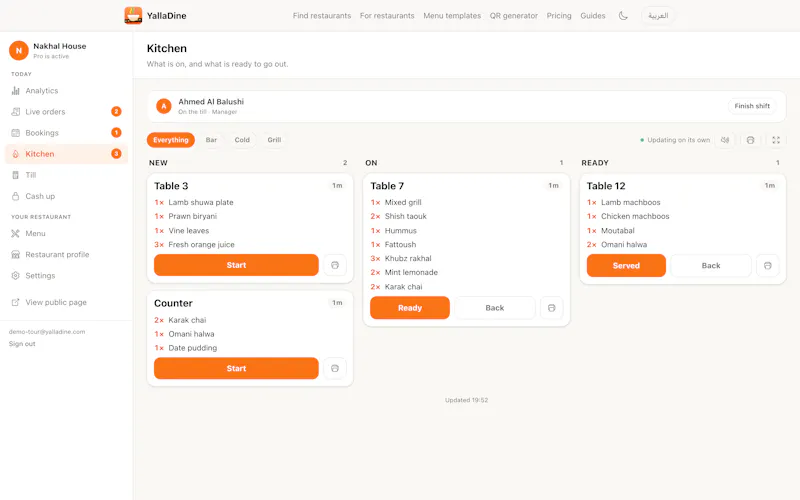Viewport: 800px width, 500px height.
Task: Open Live orders icon in sidebar
Action: pyautogui.click(x=16, y=112)
